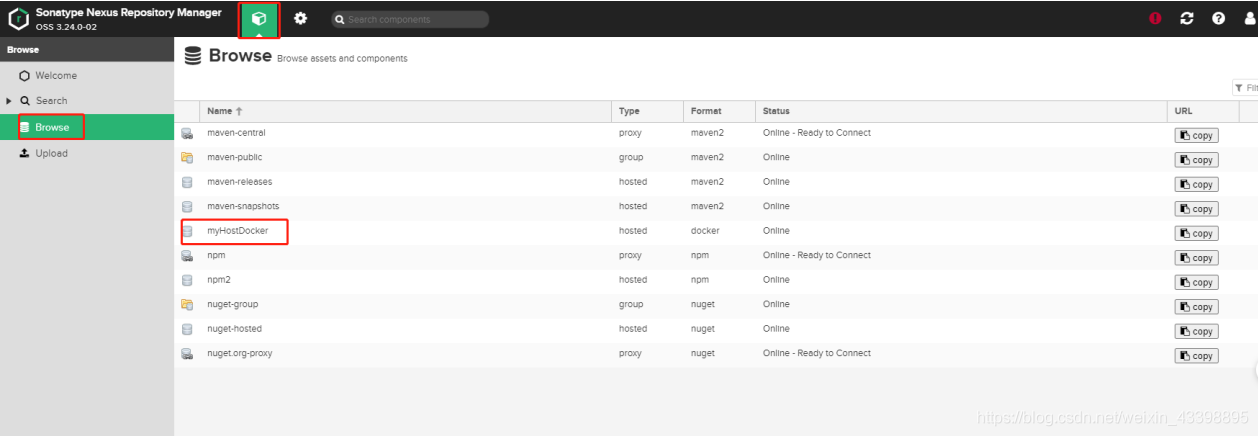Sort by the Status column header
Viewport: 1258px width, 436px height.
961,111
